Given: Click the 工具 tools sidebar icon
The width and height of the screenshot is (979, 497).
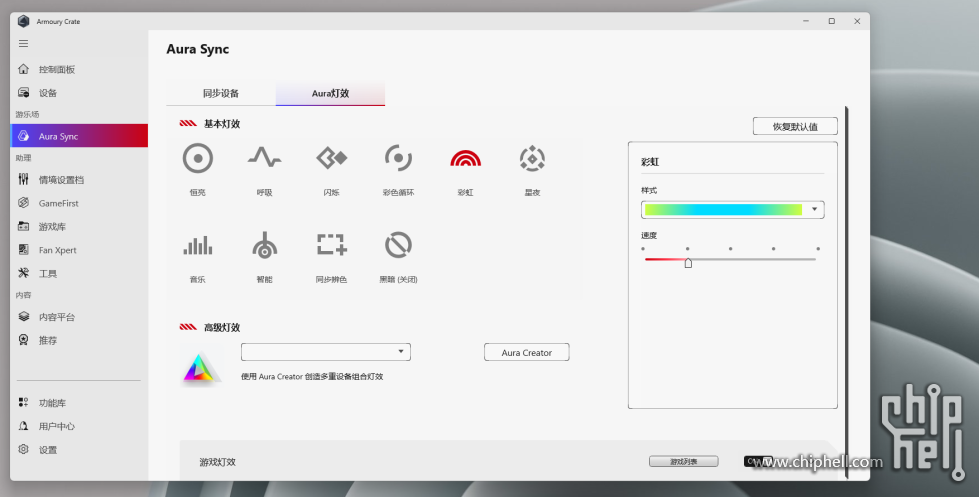Looking at the screenshot, I should coord(23,273).
